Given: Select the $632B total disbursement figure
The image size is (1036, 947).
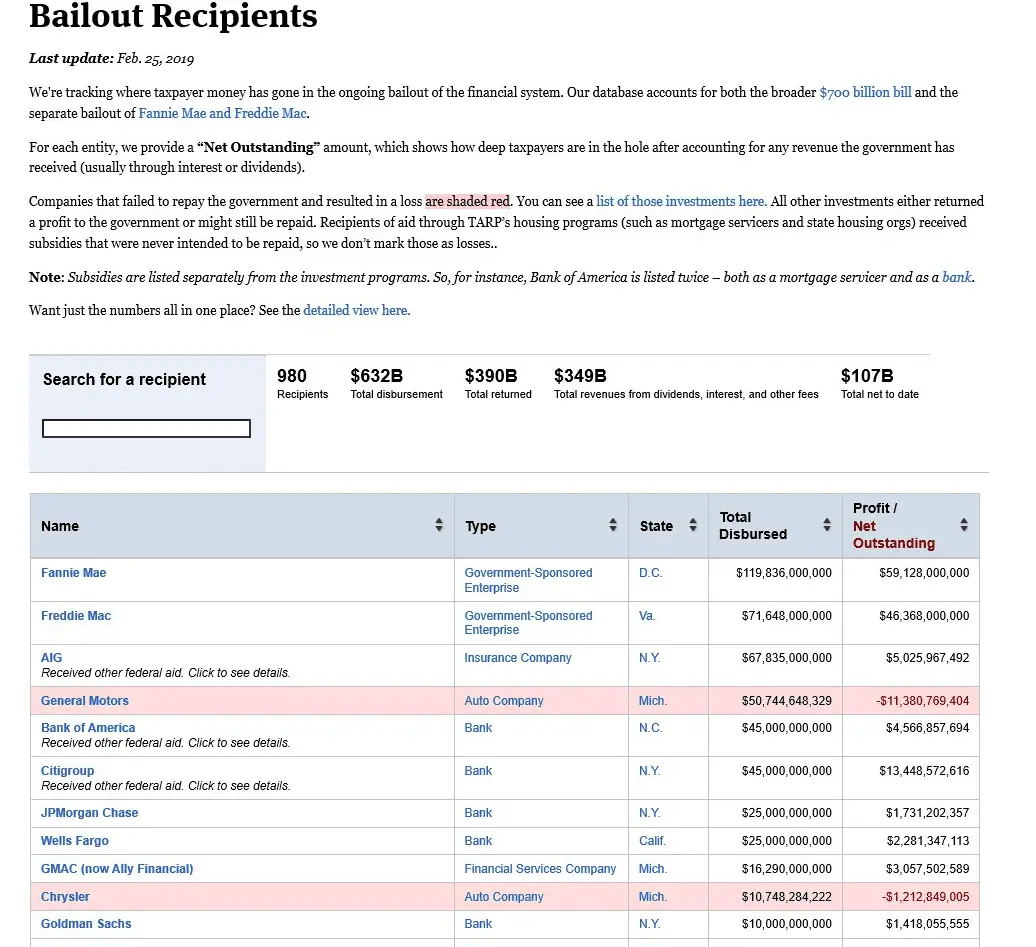Looking at the screenshot, I should pos(377,376).
